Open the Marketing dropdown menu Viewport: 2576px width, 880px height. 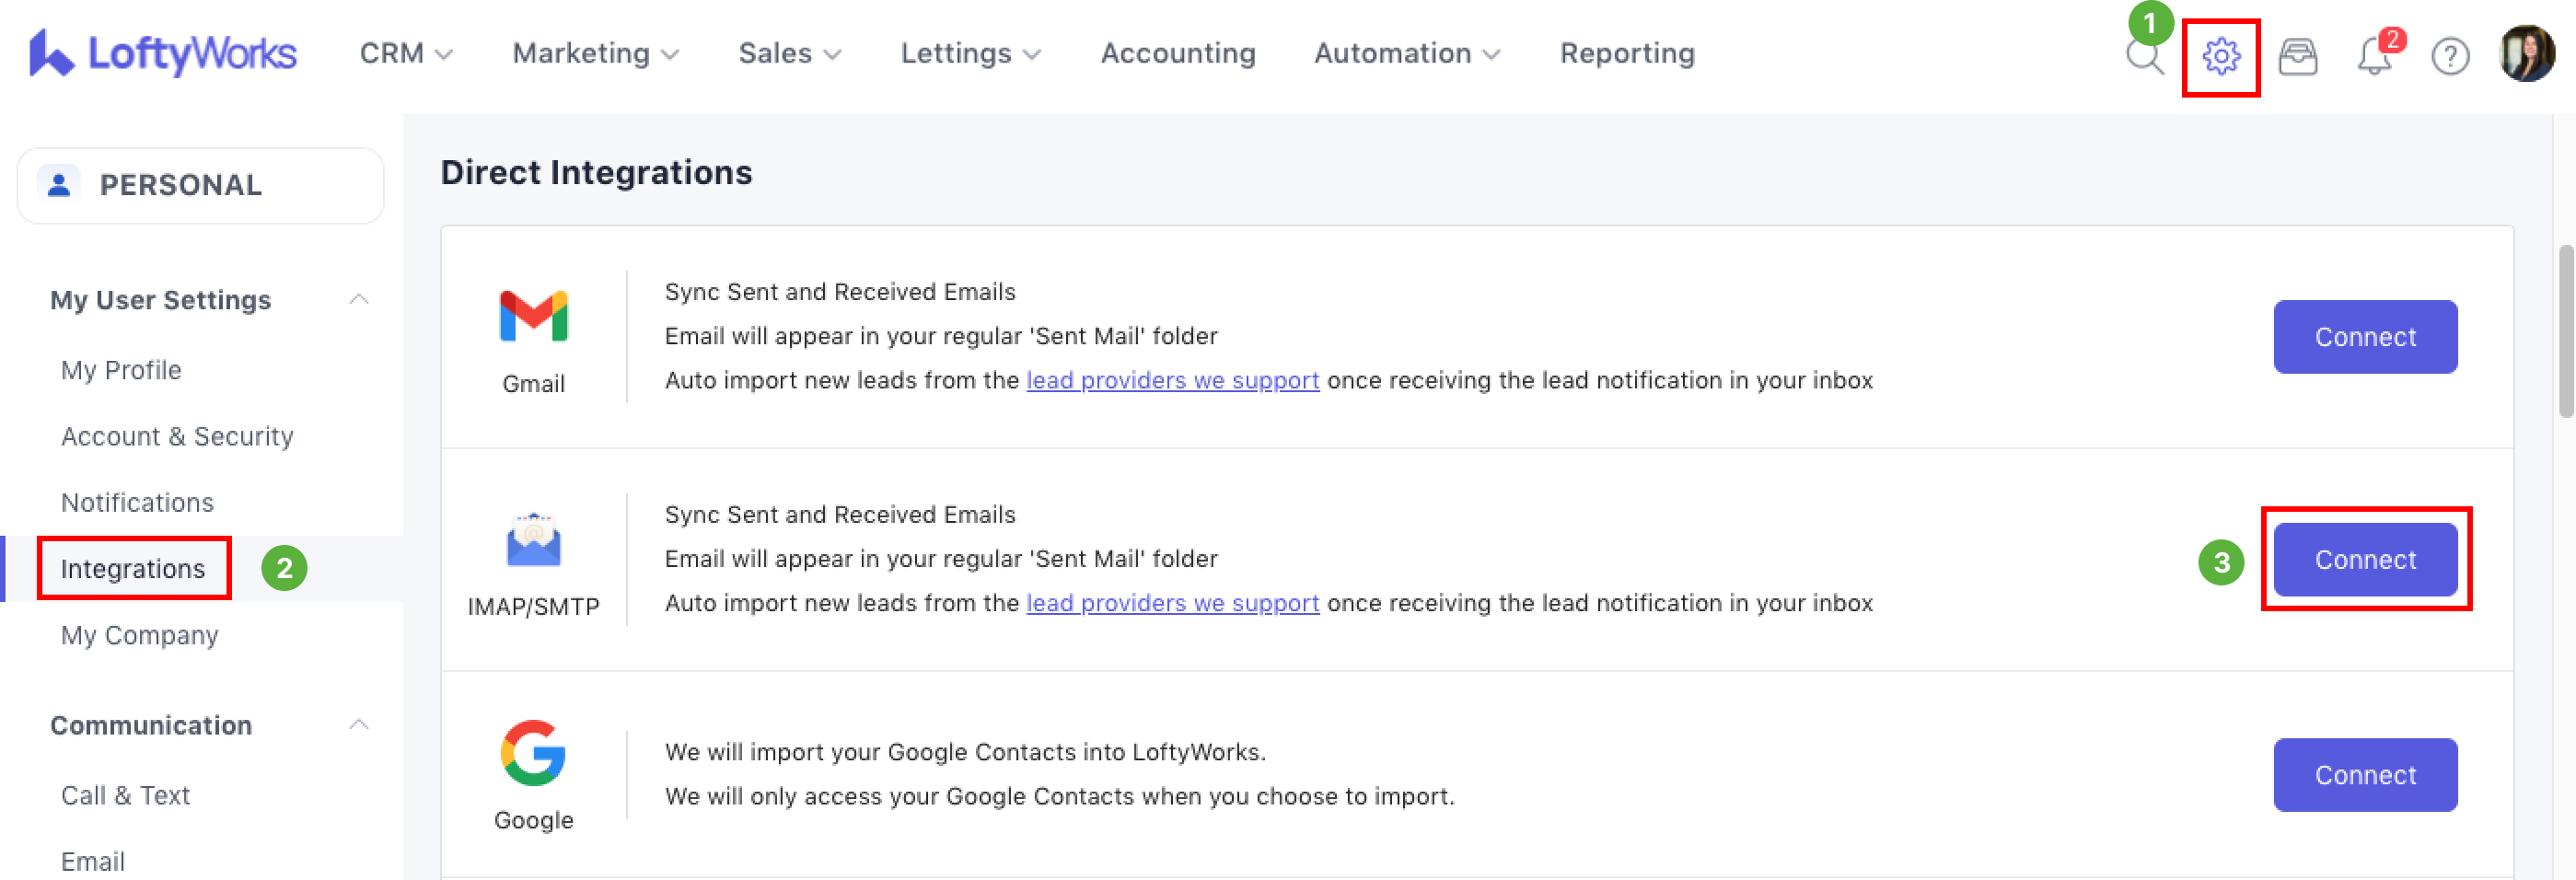pos(595,53)
